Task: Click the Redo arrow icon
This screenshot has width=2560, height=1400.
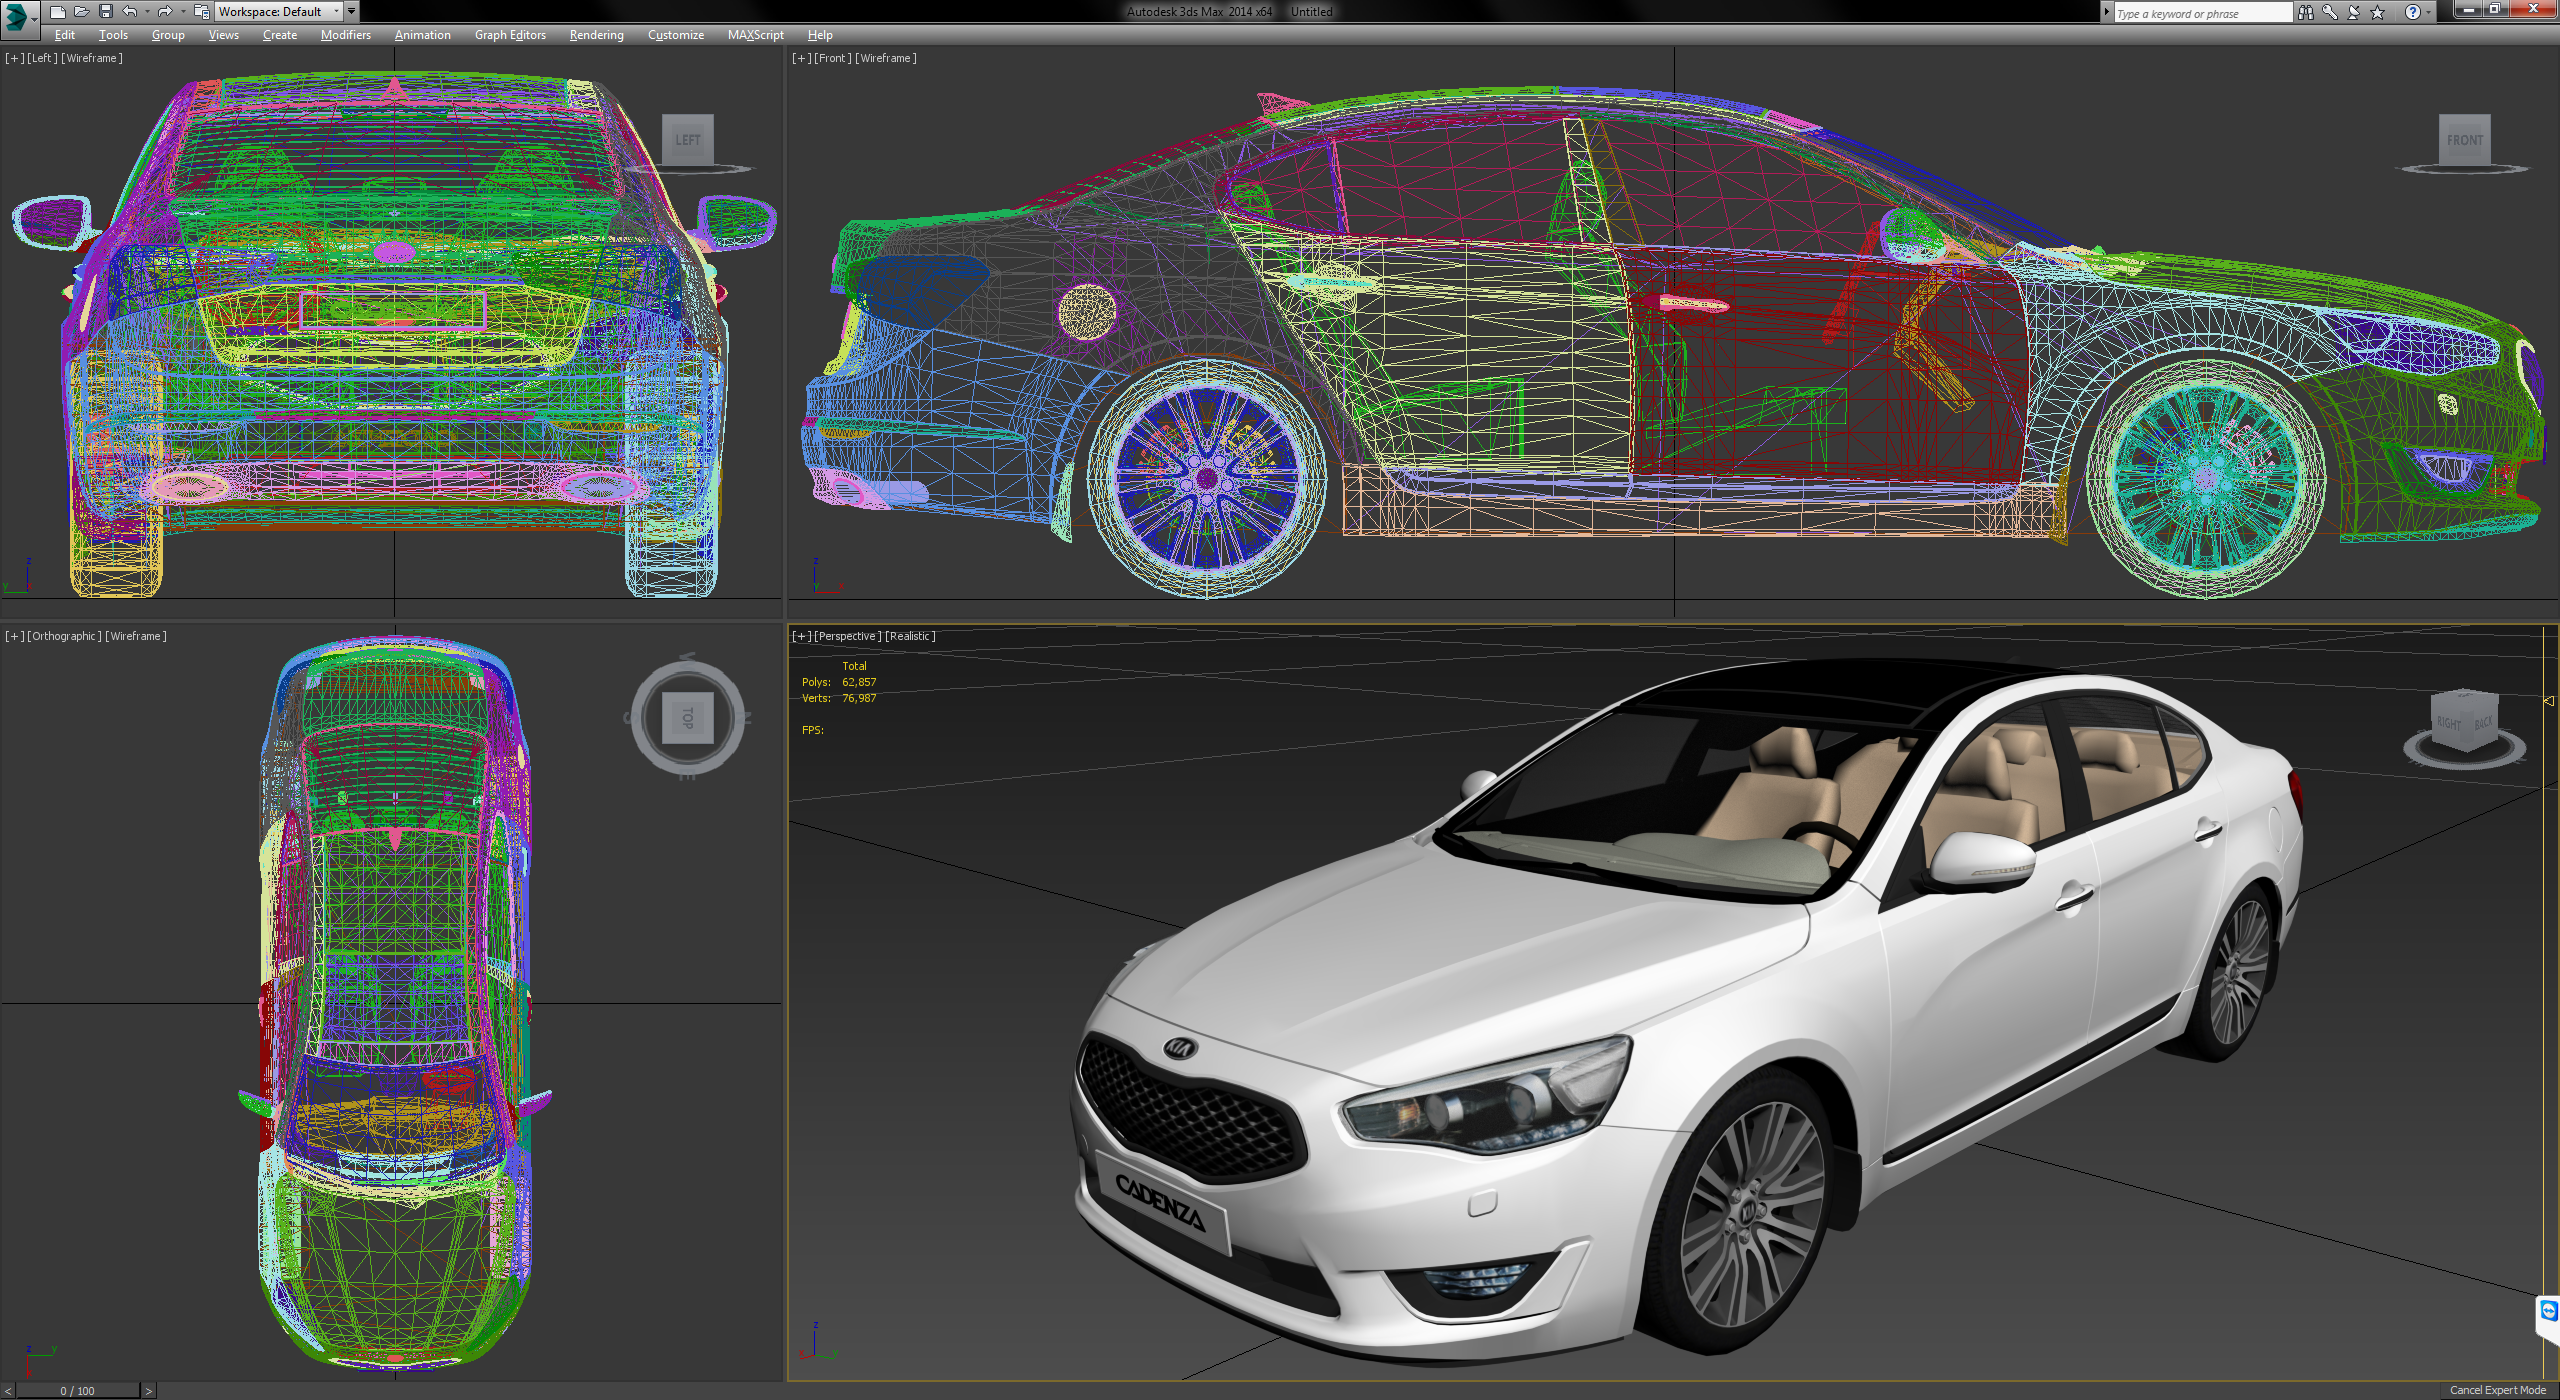Action: pos(165,12)
